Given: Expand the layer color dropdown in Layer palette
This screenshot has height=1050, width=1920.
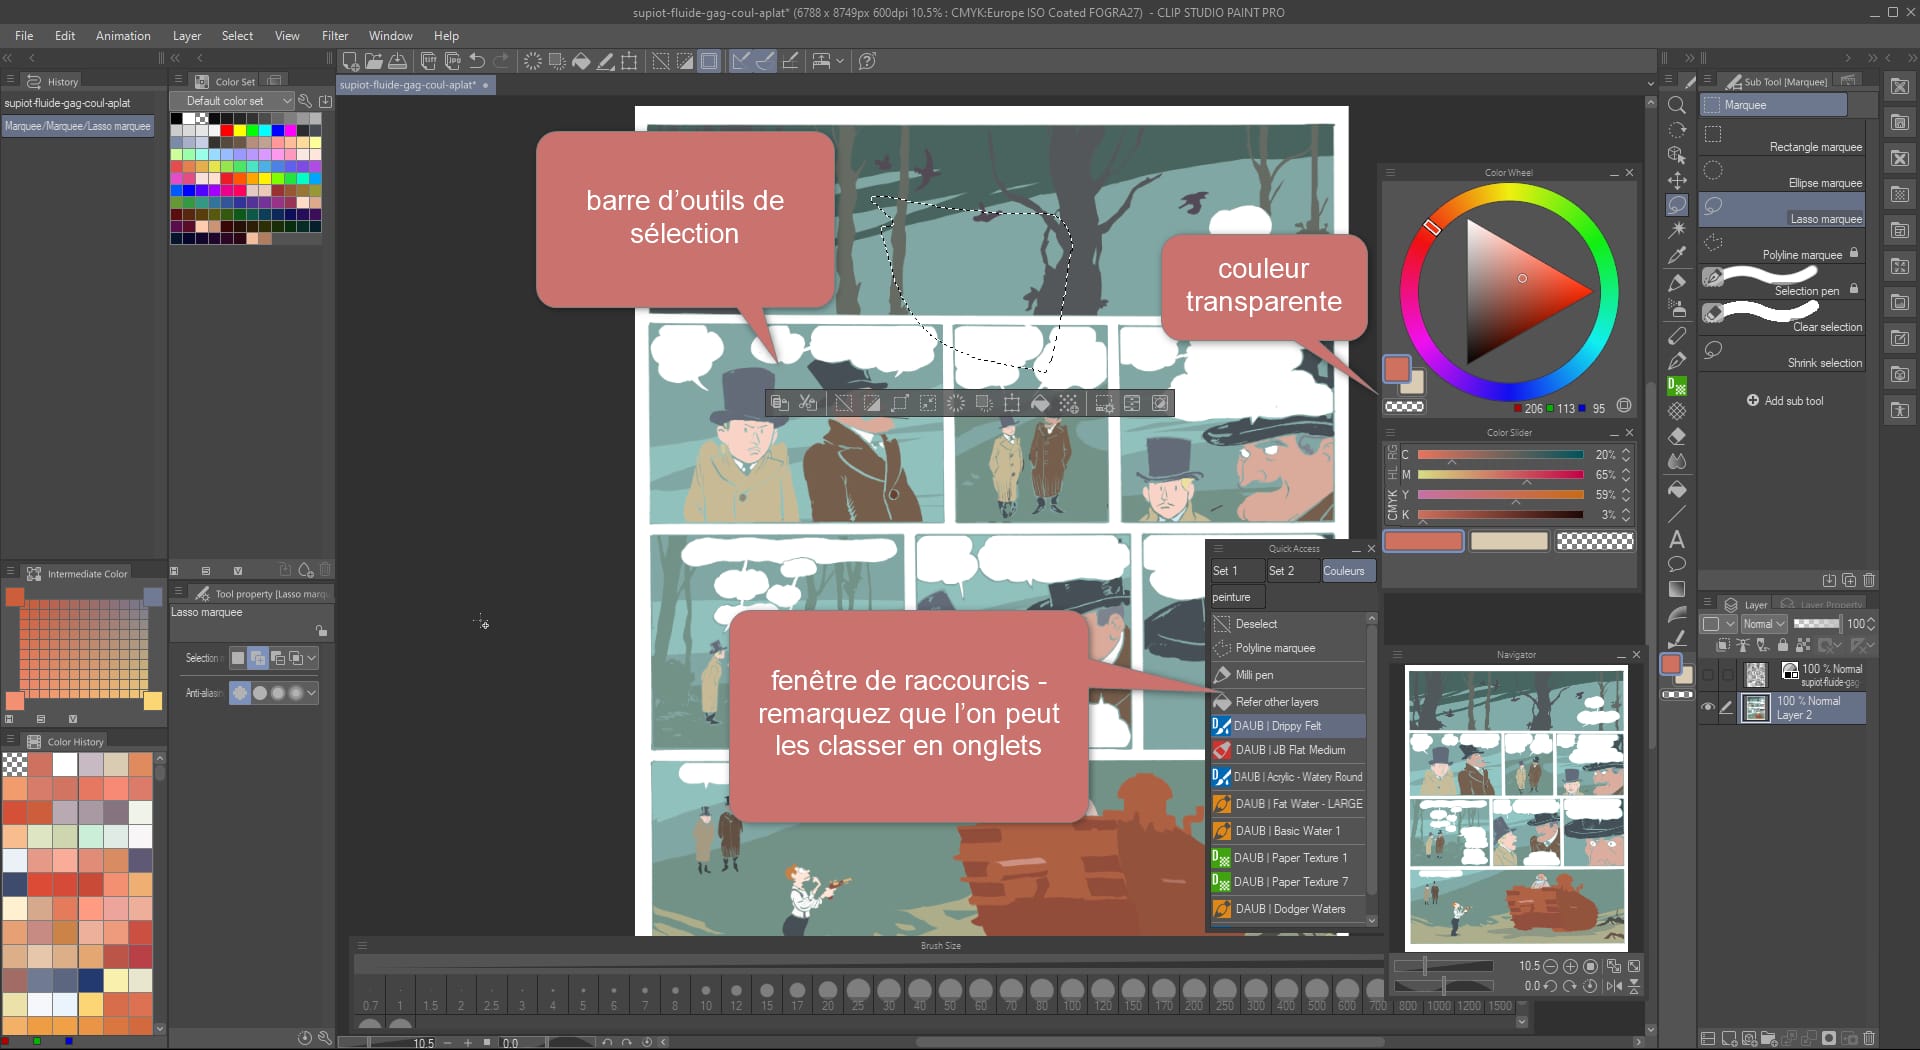Looking at the screenshot, I should pos(1719,624).
